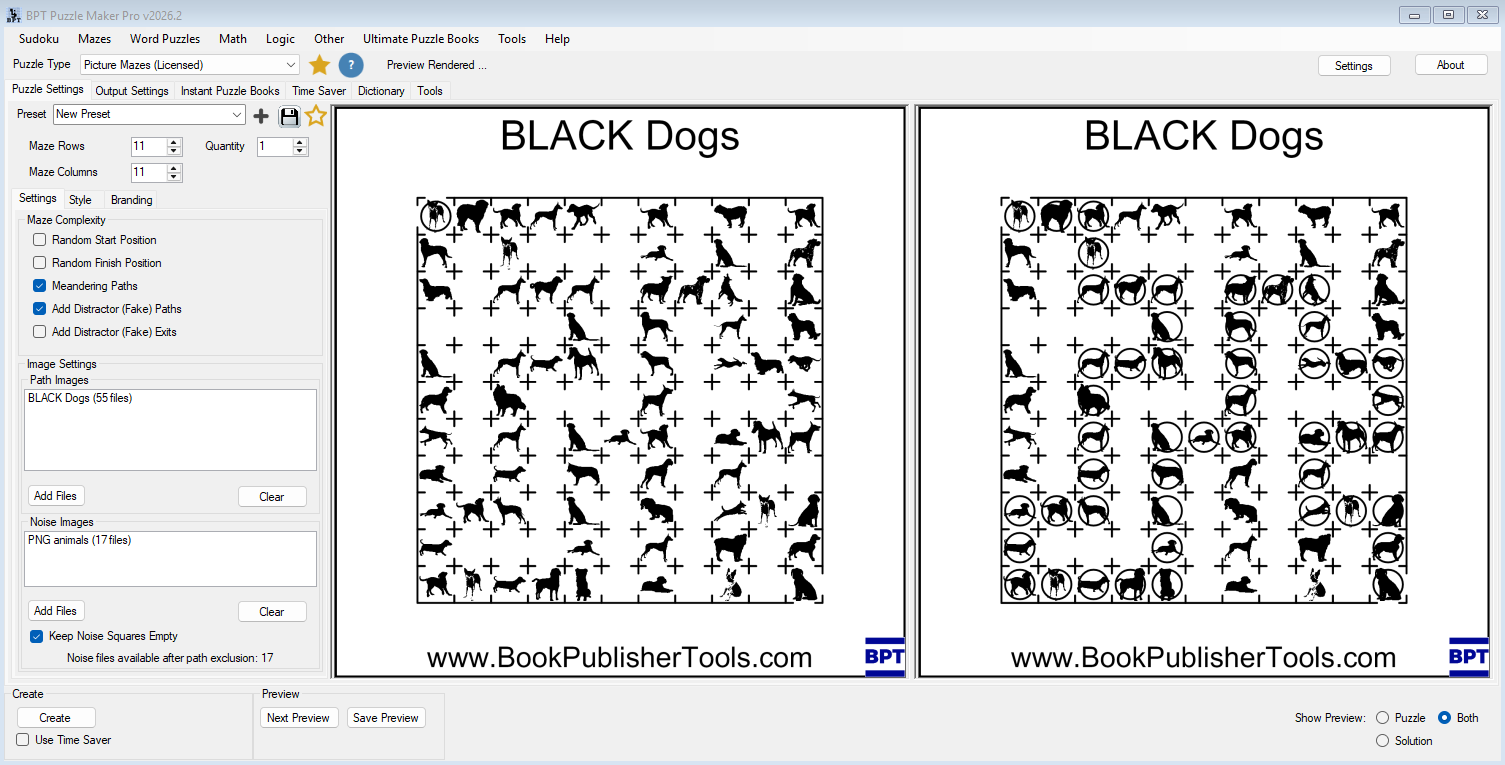Select the Puzzle preview radio button
Image resolution: width=1505 pixels, height=765 pixels.
point(1382,718)
